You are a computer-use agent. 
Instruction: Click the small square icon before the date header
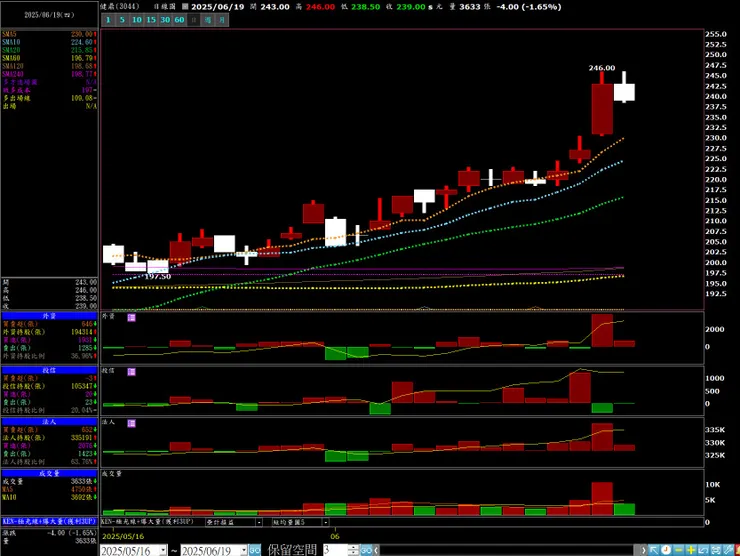tap(185, 7)
